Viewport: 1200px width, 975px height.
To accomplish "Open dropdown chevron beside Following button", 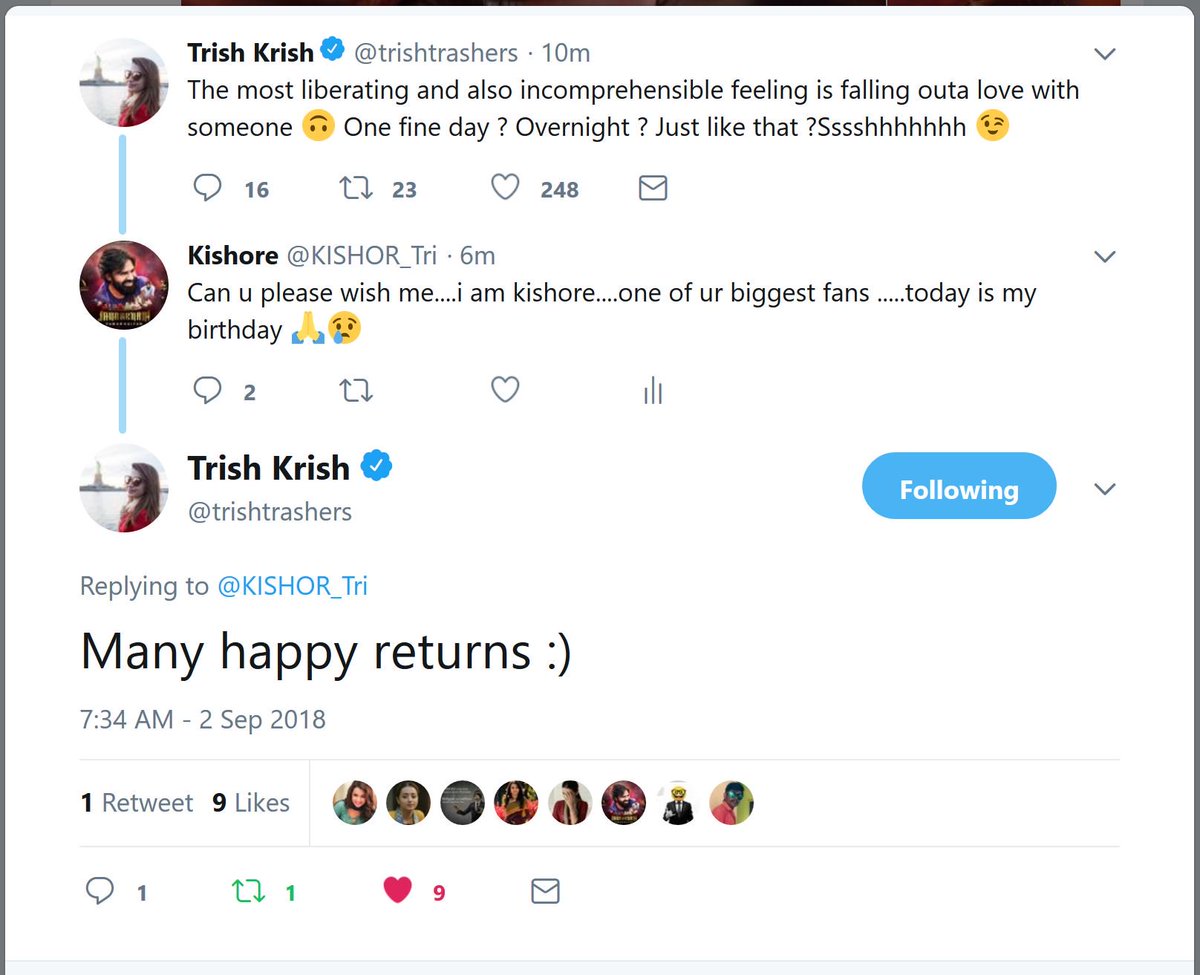I will (x=1105, y=489).
